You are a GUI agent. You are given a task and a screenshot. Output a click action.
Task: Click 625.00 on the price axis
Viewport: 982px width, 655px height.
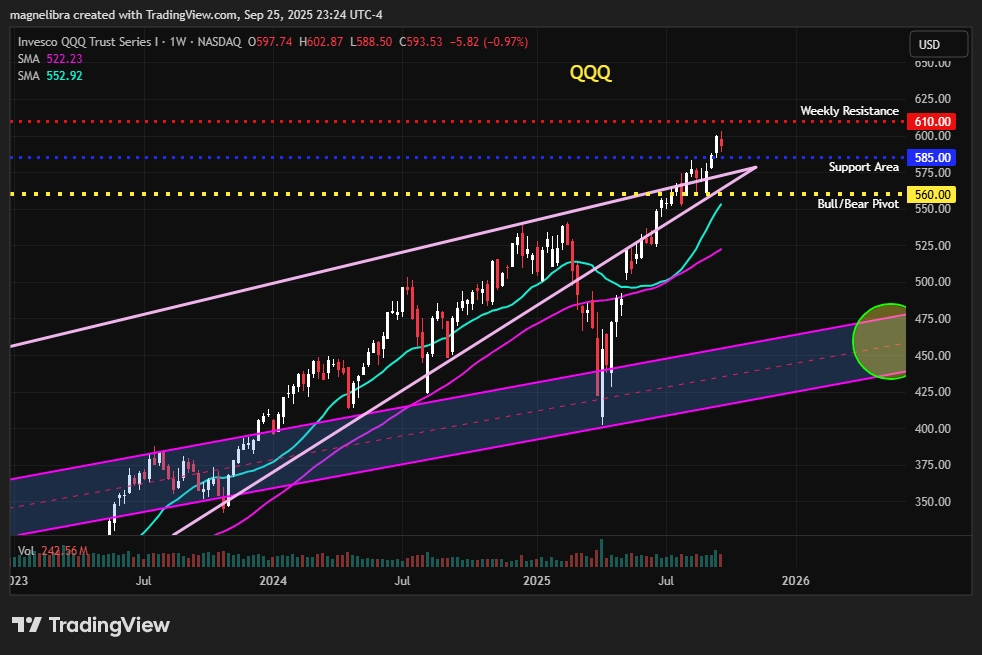(x=933, y=99)
